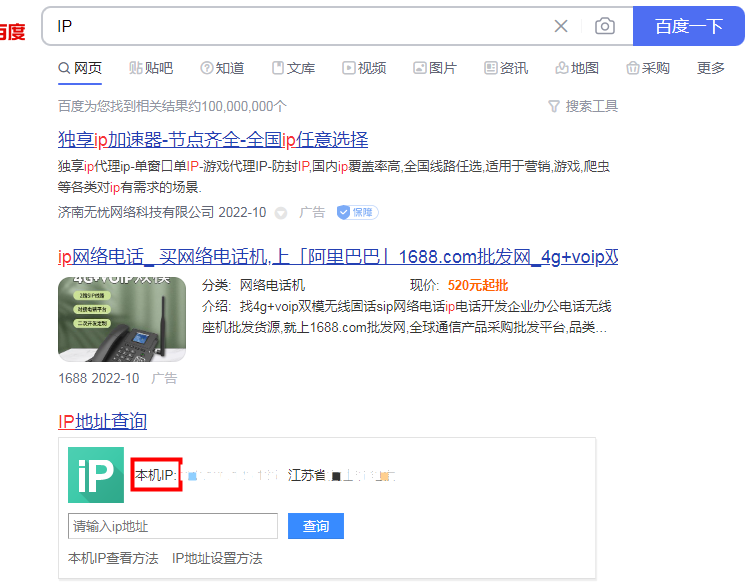Open the 采购 tab
This screenshot has height=584, width=748.
tap(648, 68)
